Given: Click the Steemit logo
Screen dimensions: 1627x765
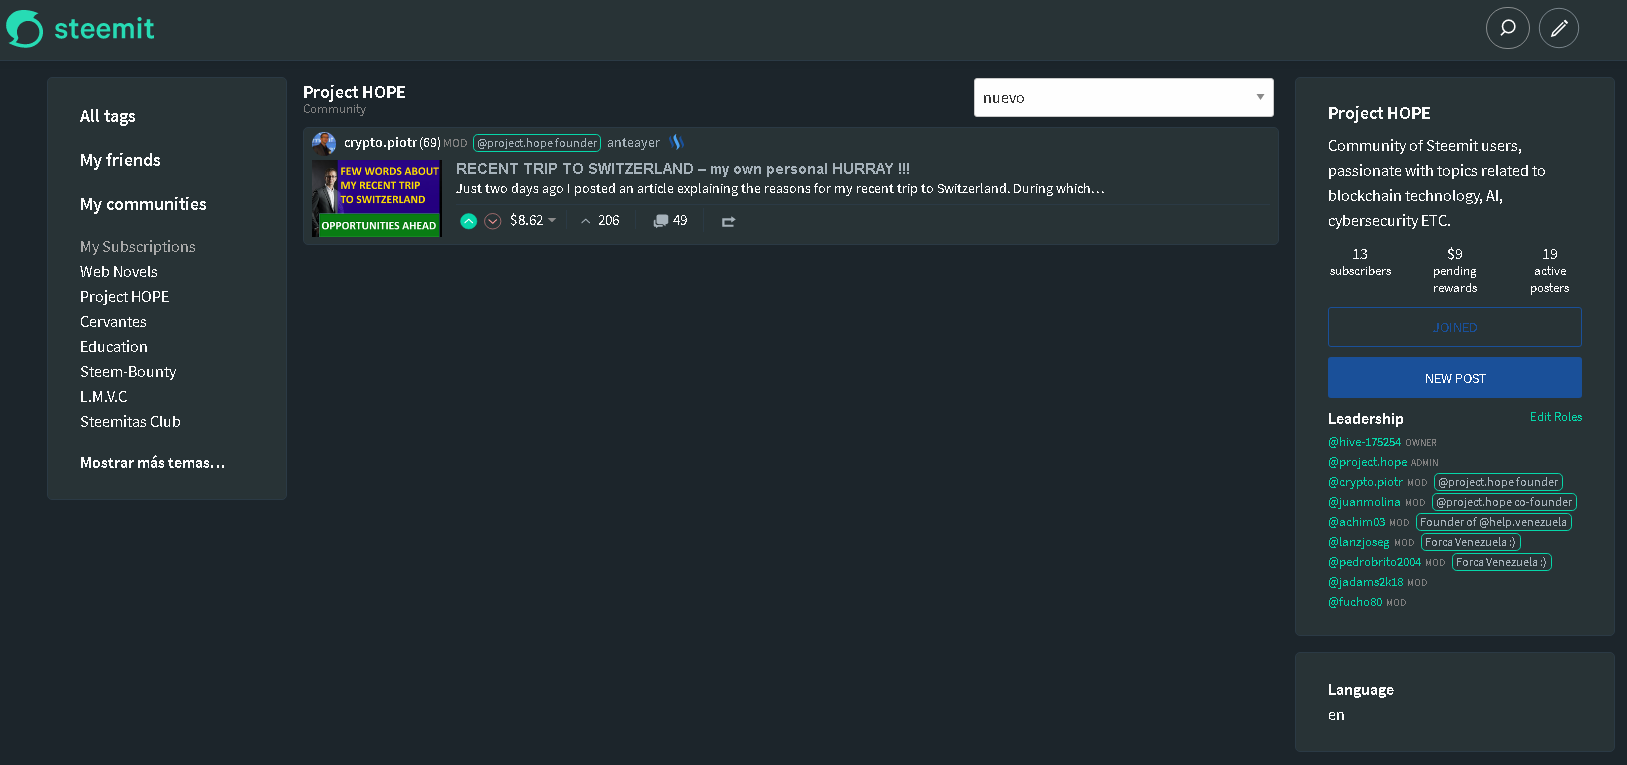Looking at the screenshot, I should [80, 28].
